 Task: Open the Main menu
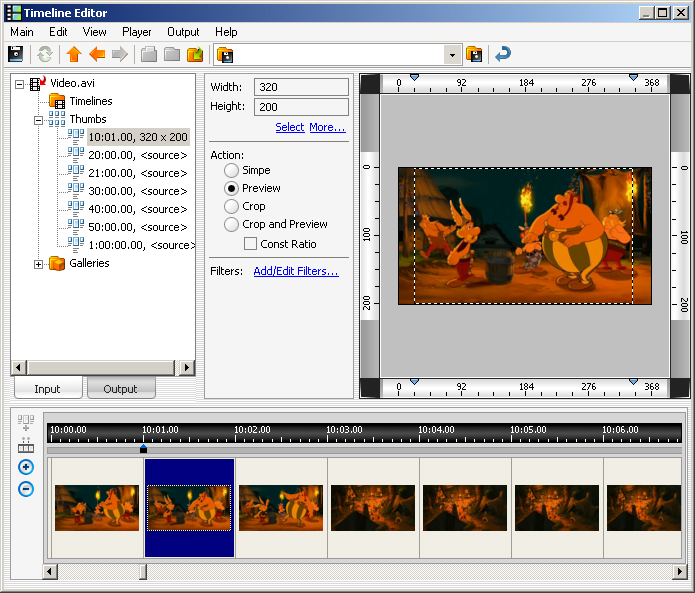(22, 32)
